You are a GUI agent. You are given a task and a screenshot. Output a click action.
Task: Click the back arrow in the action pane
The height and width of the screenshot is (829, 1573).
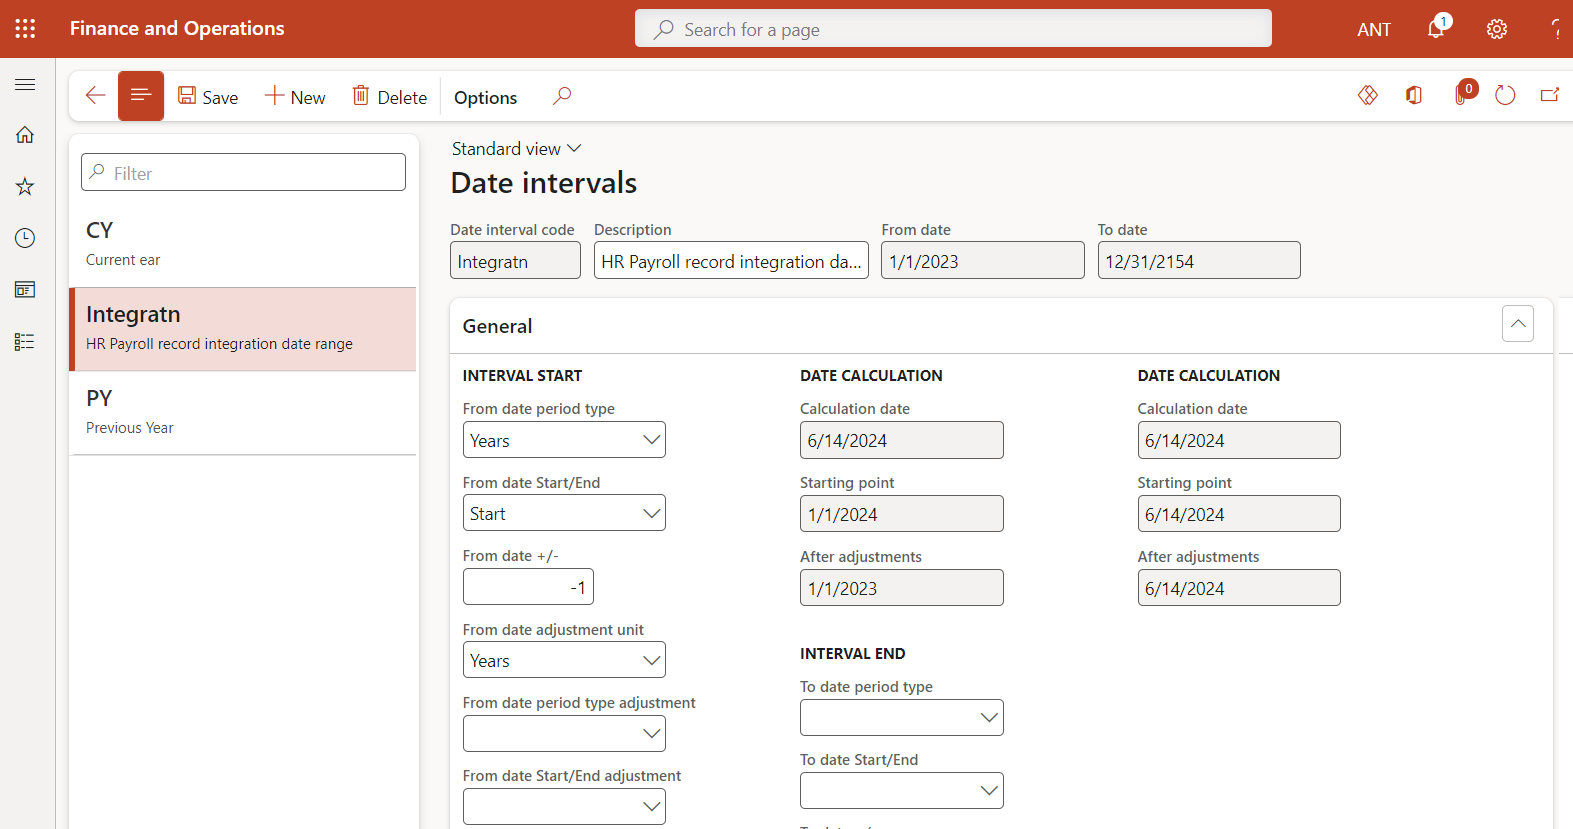95,96
